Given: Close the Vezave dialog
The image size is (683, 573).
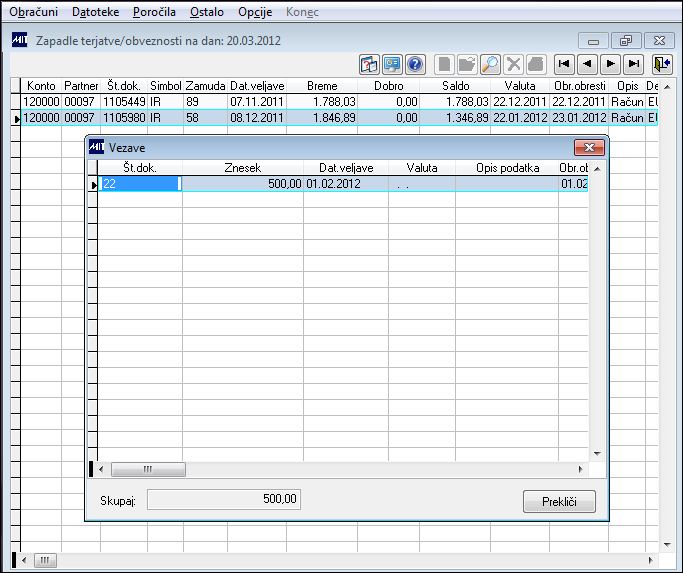Looking at the screenshot, I should click(589, 148).
